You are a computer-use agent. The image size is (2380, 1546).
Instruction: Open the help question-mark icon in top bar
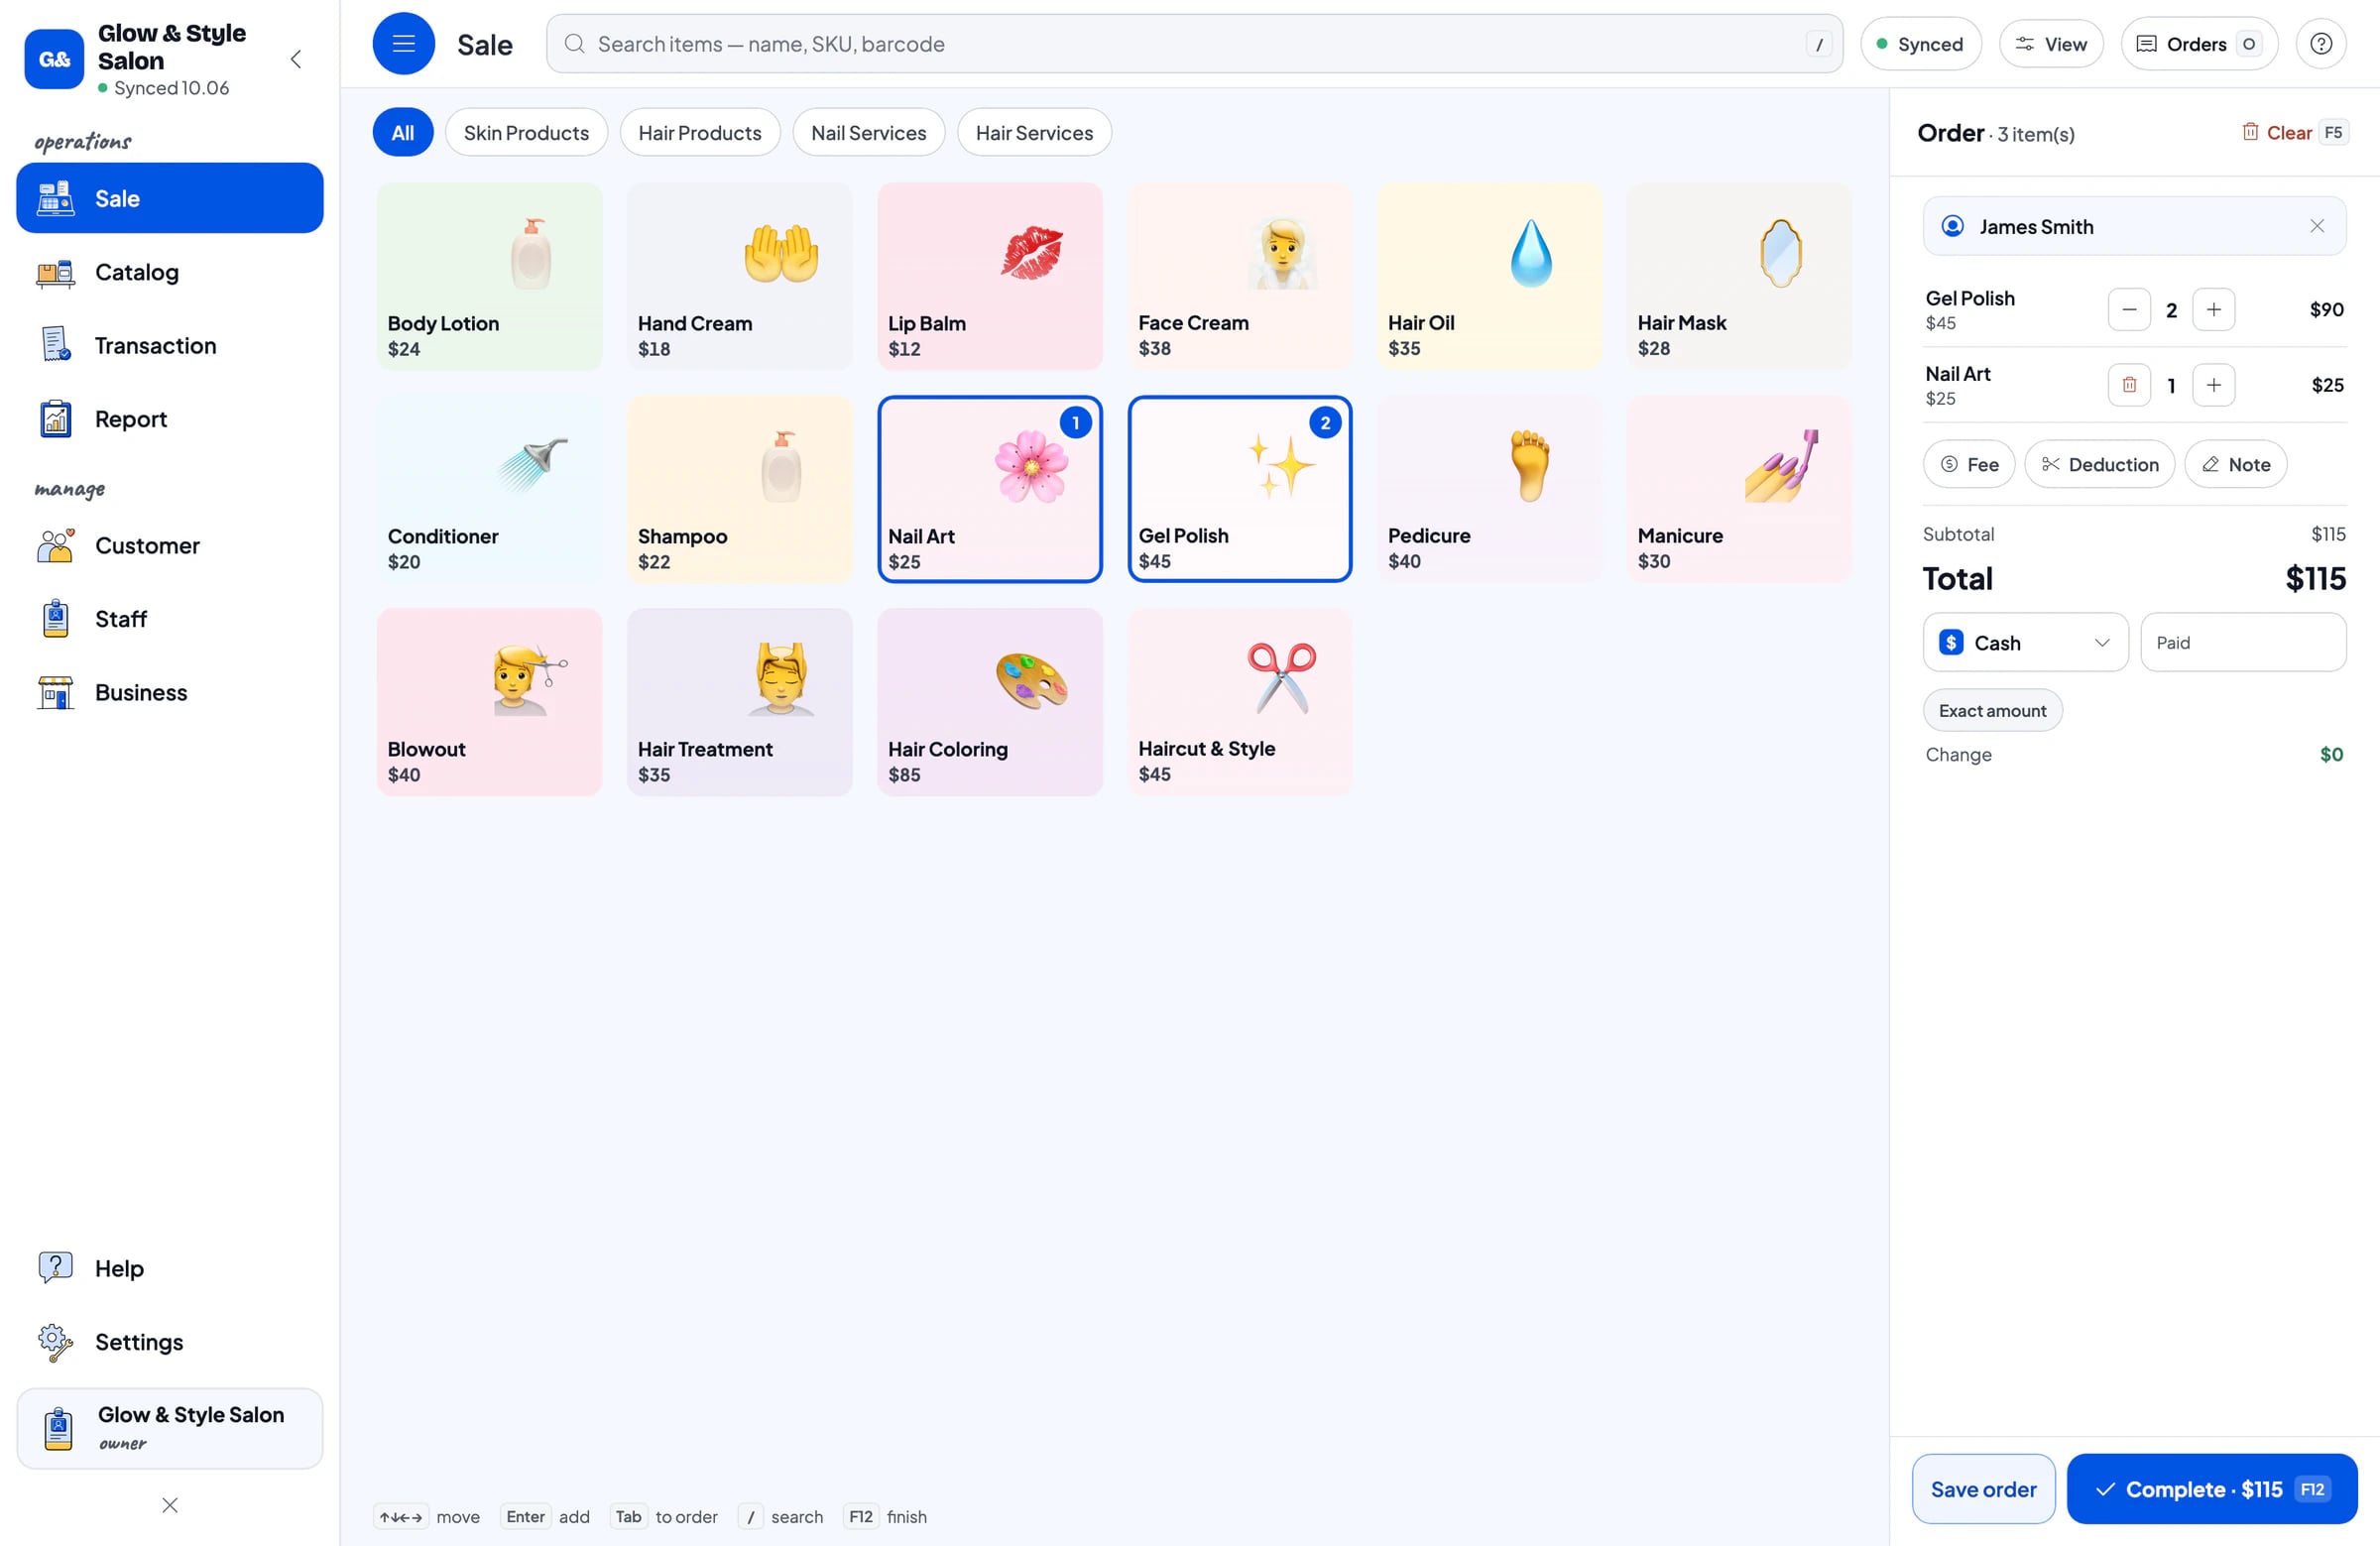point(2320,43)
